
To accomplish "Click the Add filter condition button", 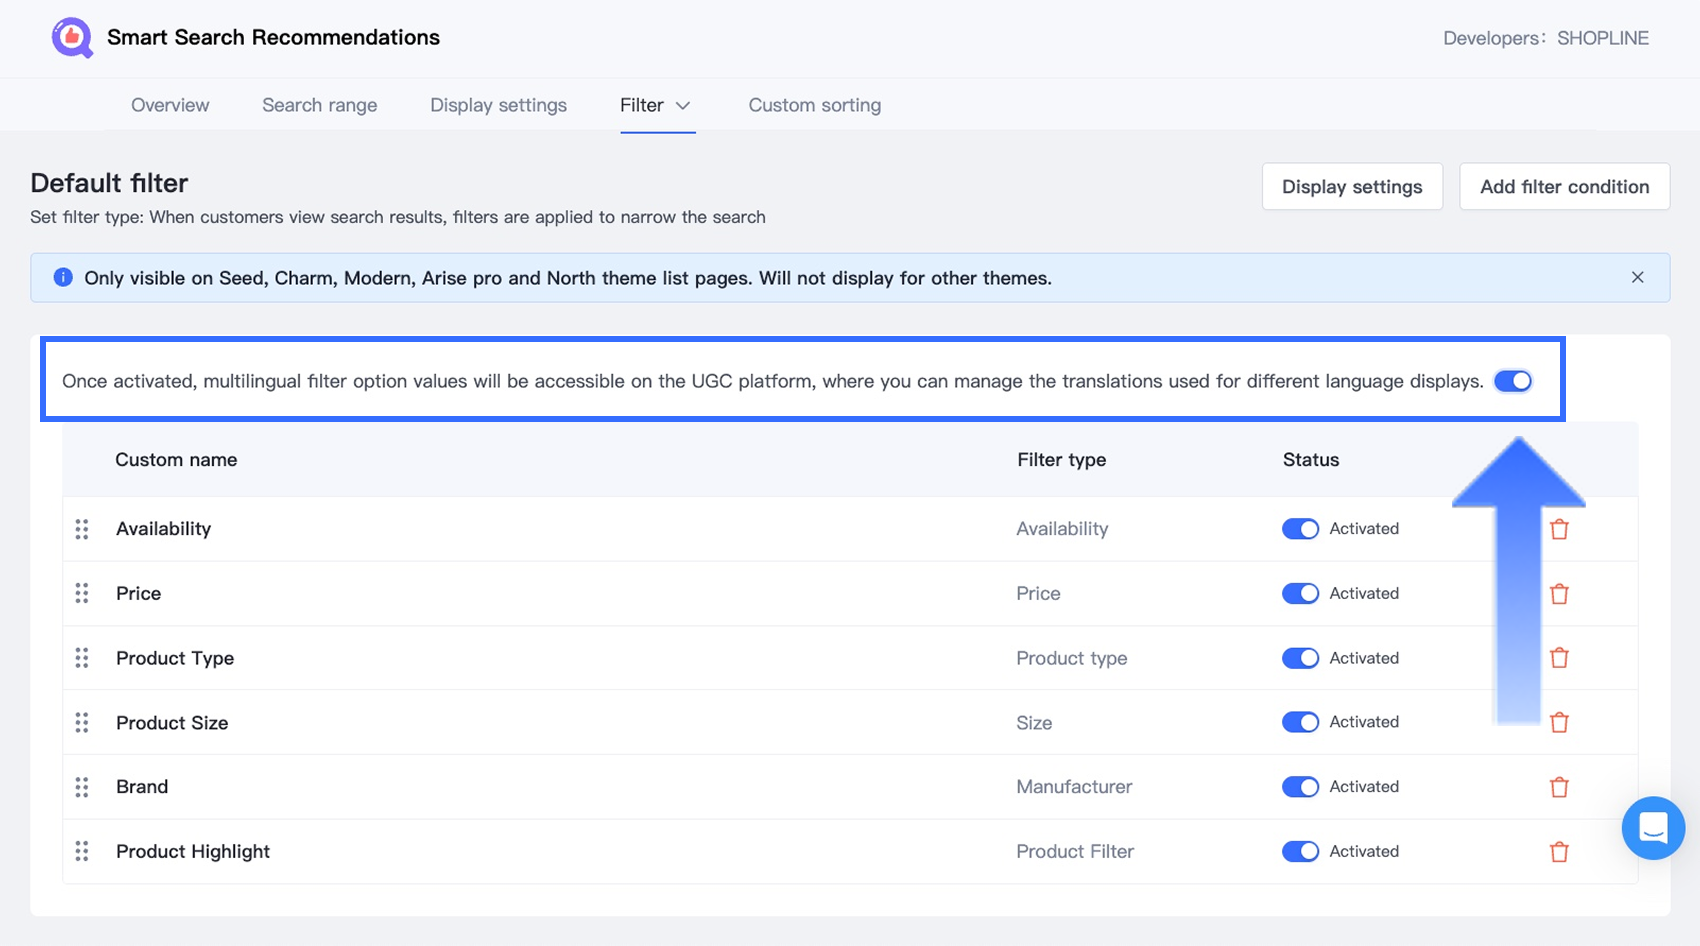I will 1564,187.
